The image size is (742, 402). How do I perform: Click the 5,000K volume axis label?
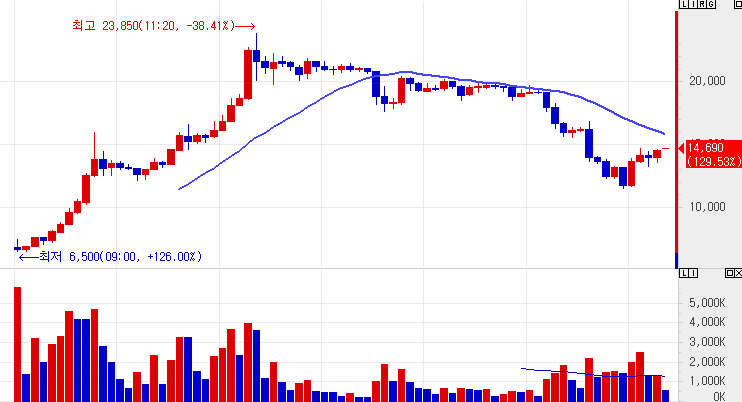707,303
